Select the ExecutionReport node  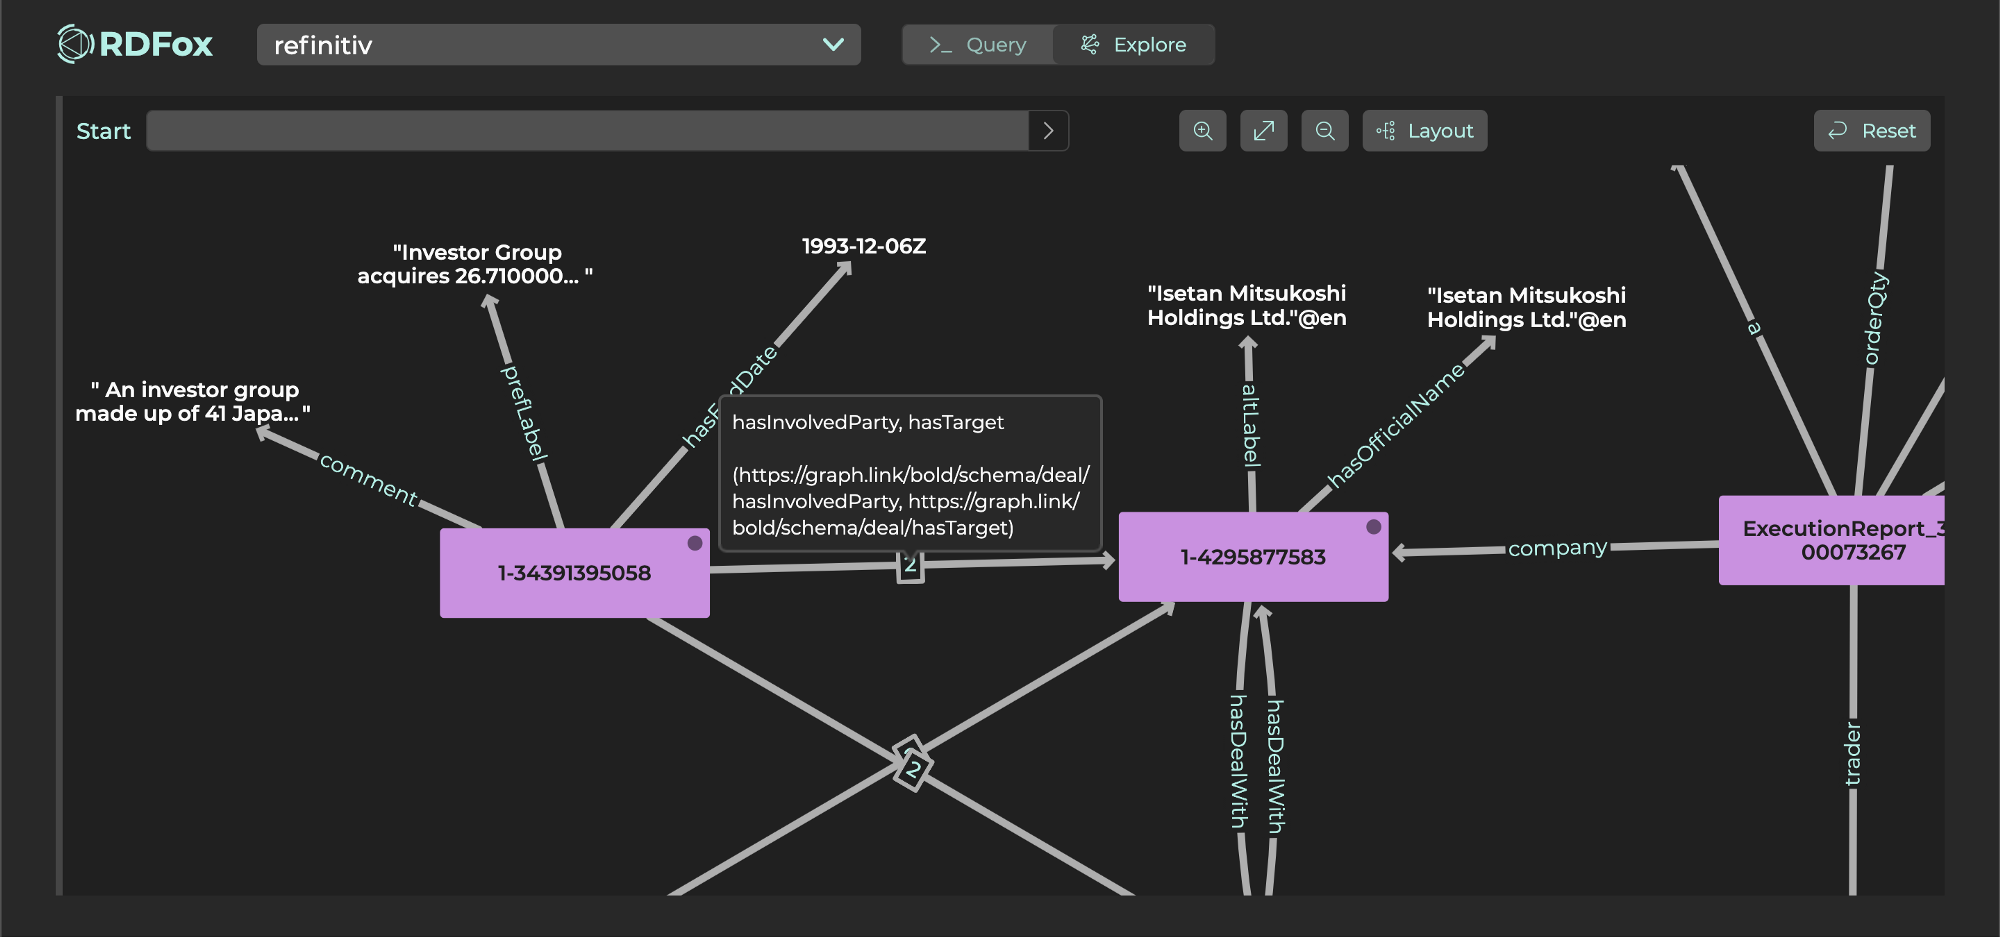[x=1832, y=540]
